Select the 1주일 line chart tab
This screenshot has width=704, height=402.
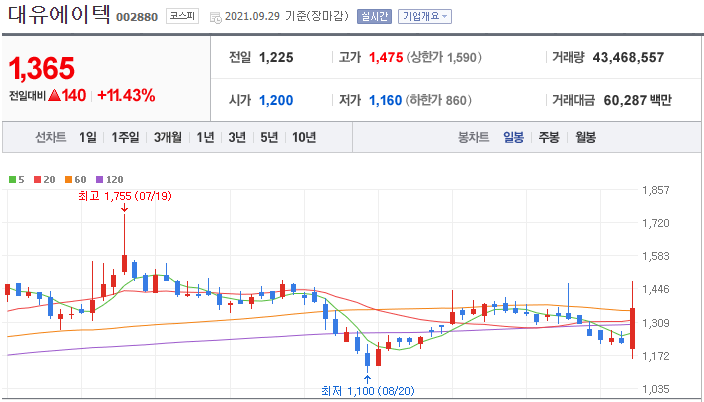click(x=125, y=137)
